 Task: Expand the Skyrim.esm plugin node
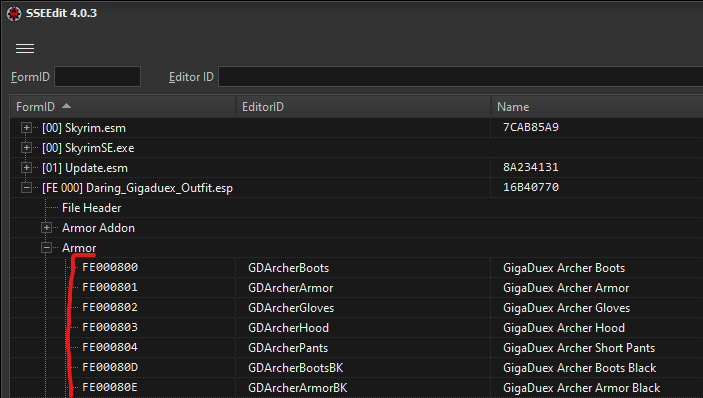click(x=26, y=128)
